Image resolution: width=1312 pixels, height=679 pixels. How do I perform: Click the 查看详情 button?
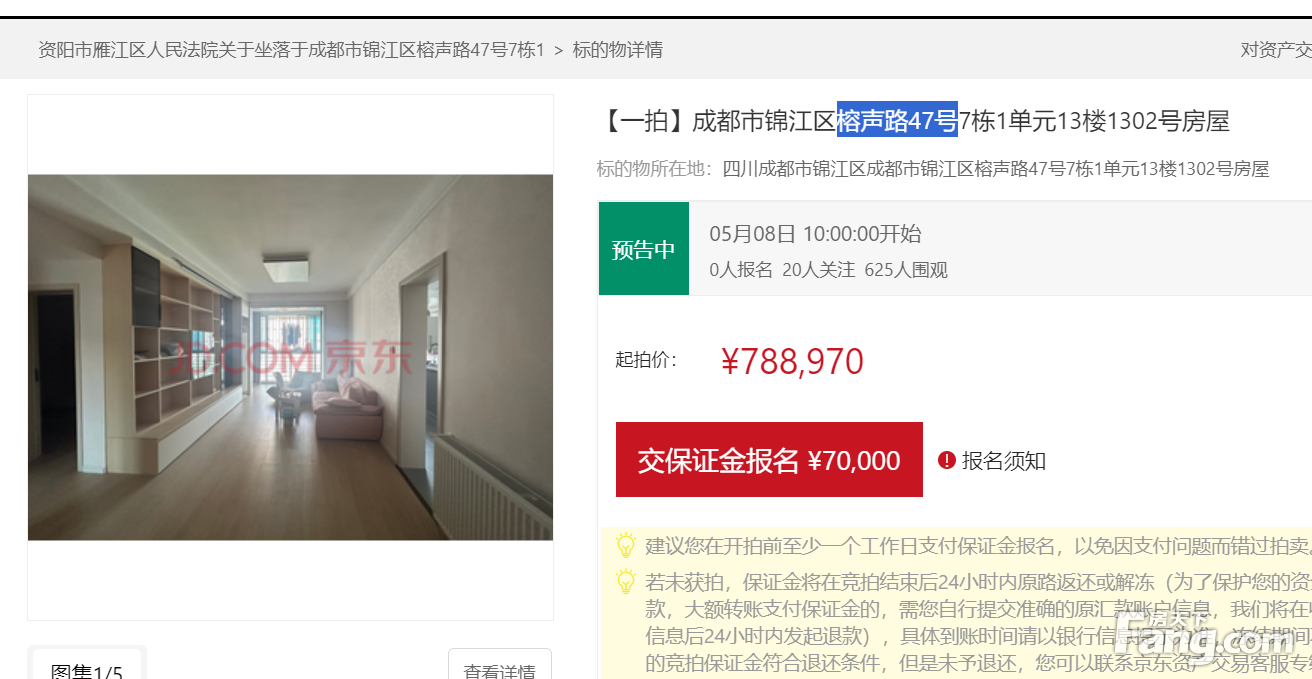point(500,666)
